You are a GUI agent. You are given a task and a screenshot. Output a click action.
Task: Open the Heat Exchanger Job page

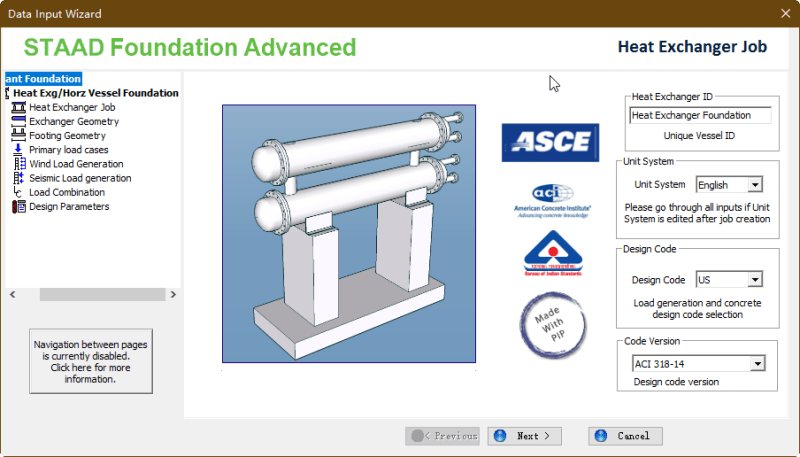pos(72,107)
